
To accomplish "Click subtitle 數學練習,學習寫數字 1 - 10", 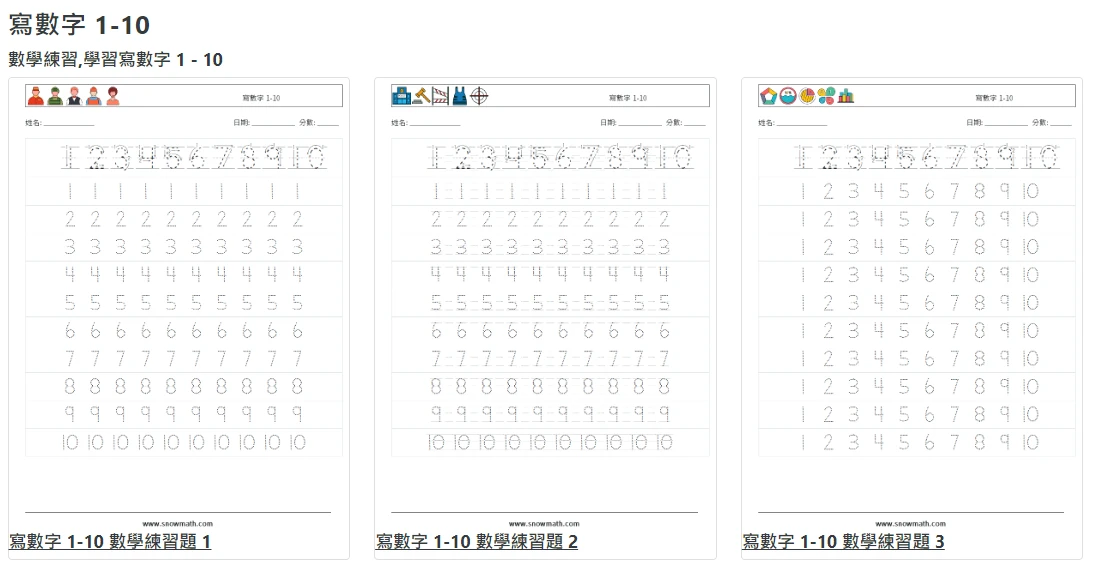I will tap(116, 59).
